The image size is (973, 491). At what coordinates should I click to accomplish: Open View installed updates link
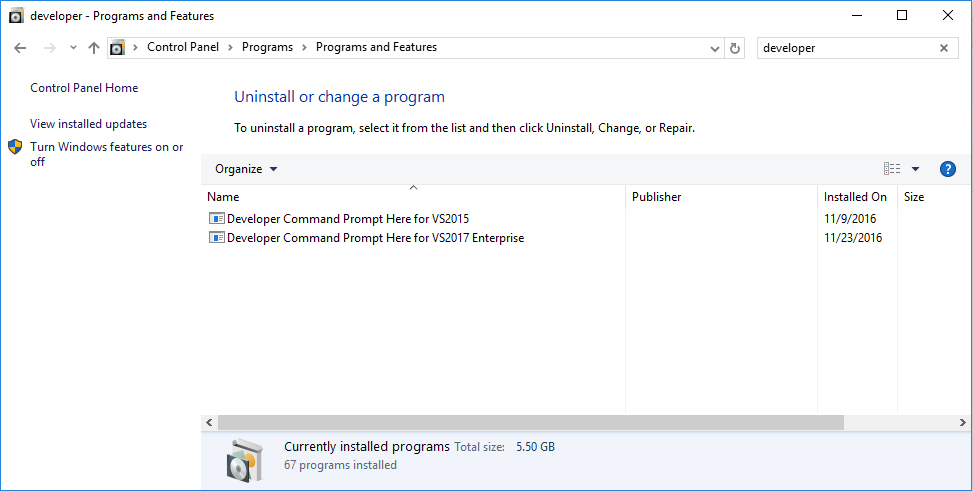click(x=89, y=124)
